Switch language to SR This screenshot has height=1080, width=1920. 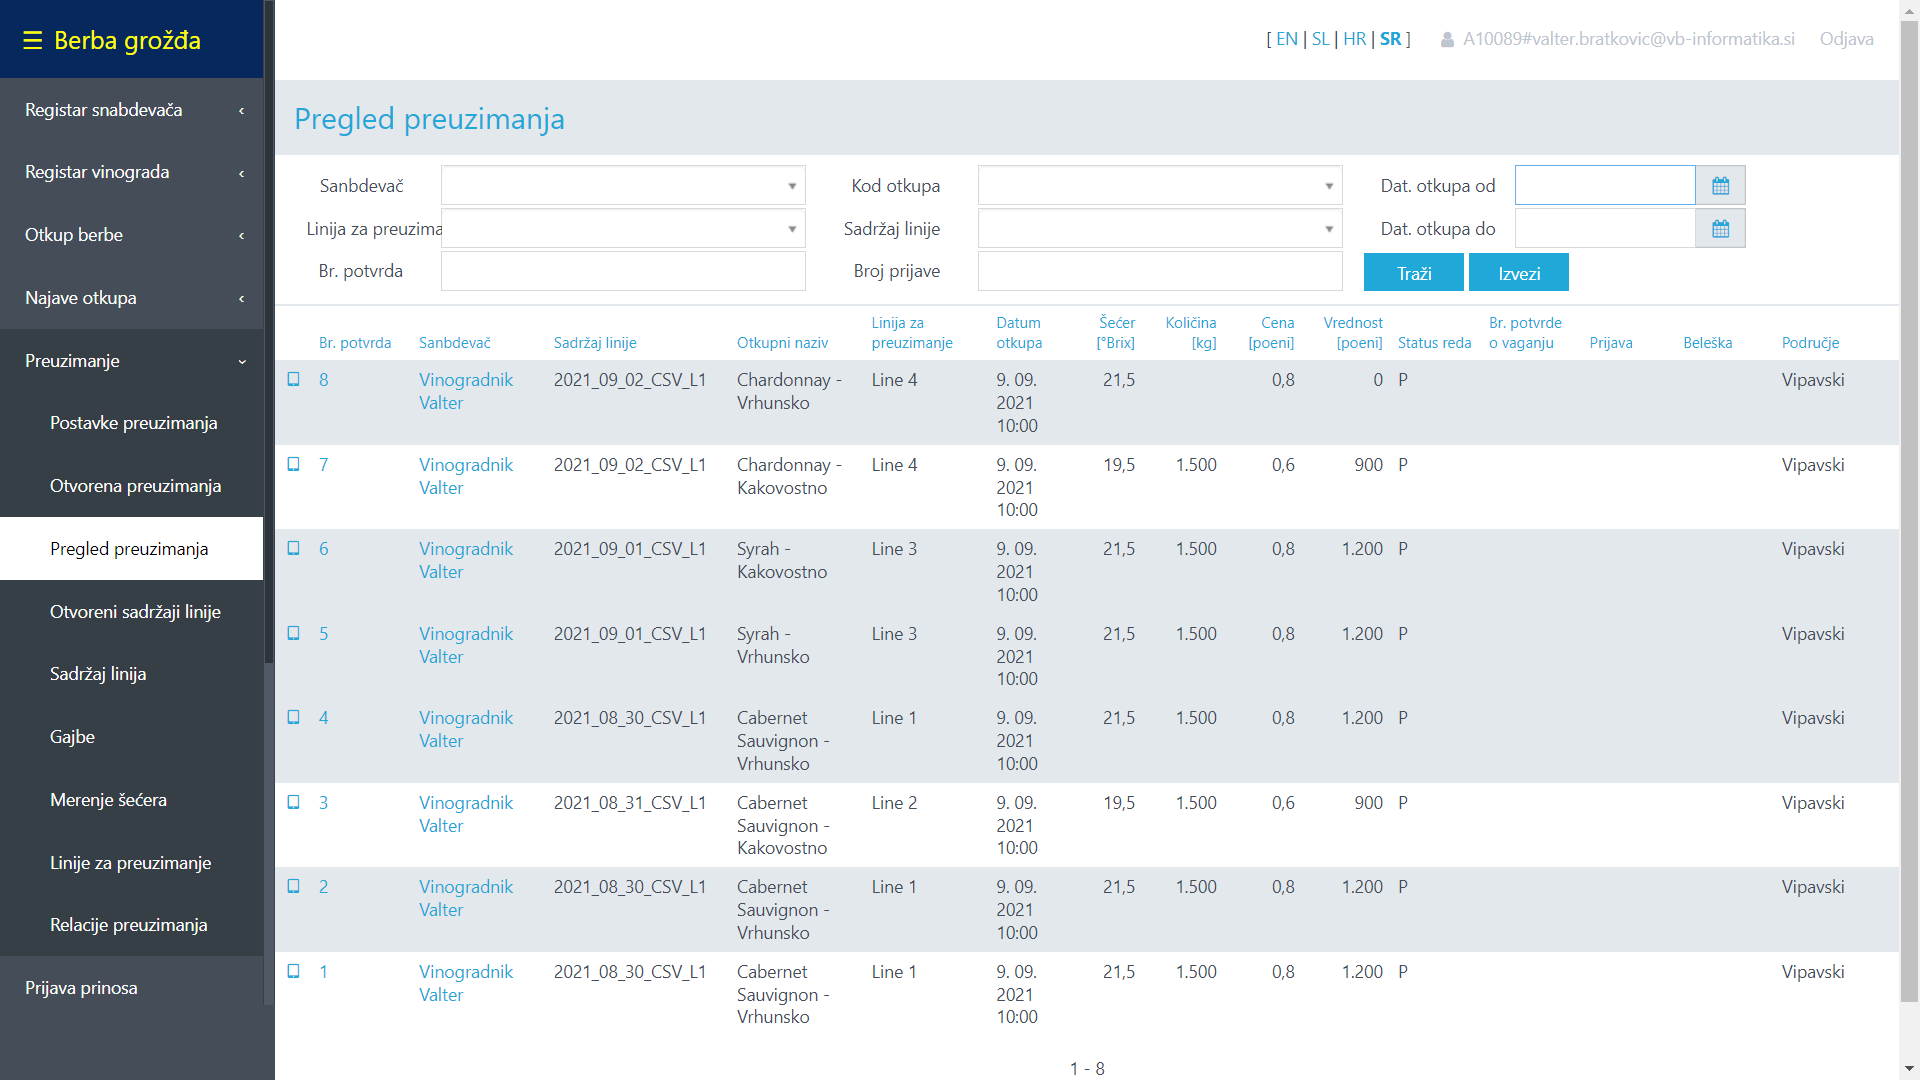(1391, 39)
